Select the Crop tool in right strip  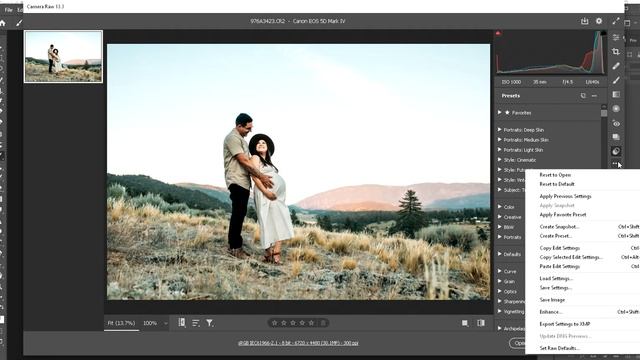tap(616, 52)
